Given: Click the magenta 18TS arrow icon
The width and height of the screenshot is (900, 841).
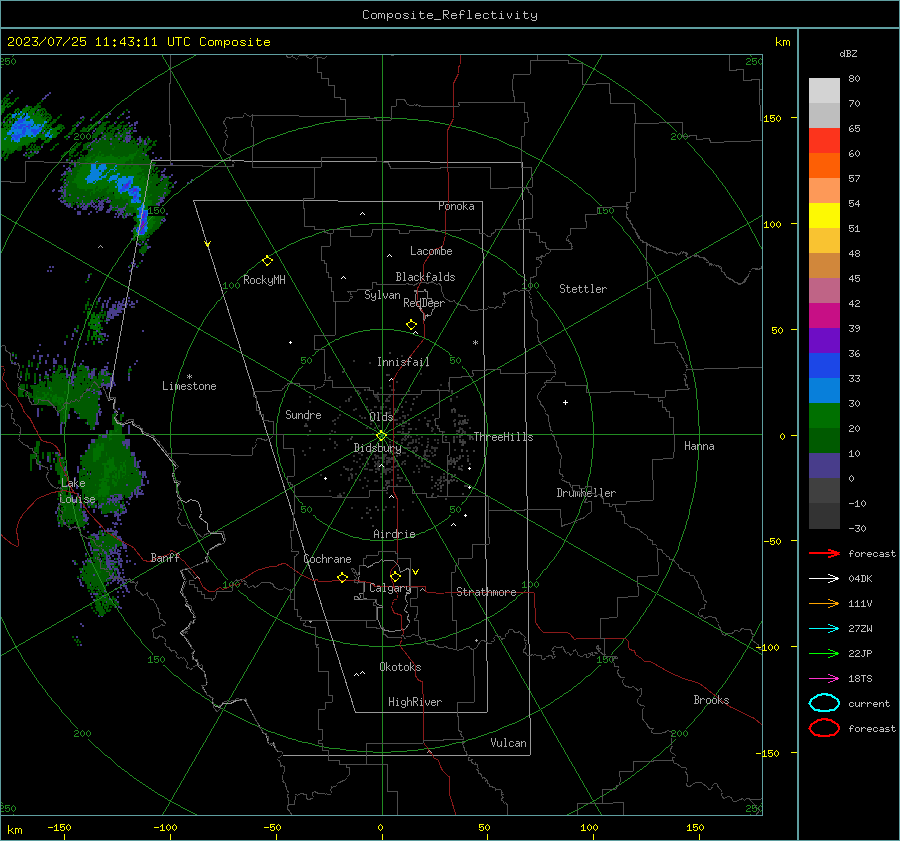Looking at the screenshot, I should [824, 679].
